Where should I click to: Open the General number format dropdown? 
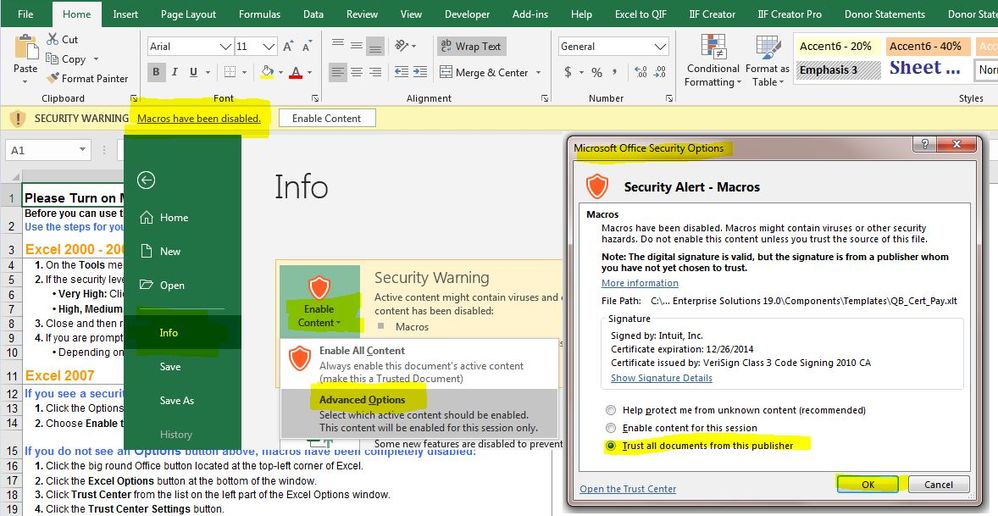pos(659,46)
